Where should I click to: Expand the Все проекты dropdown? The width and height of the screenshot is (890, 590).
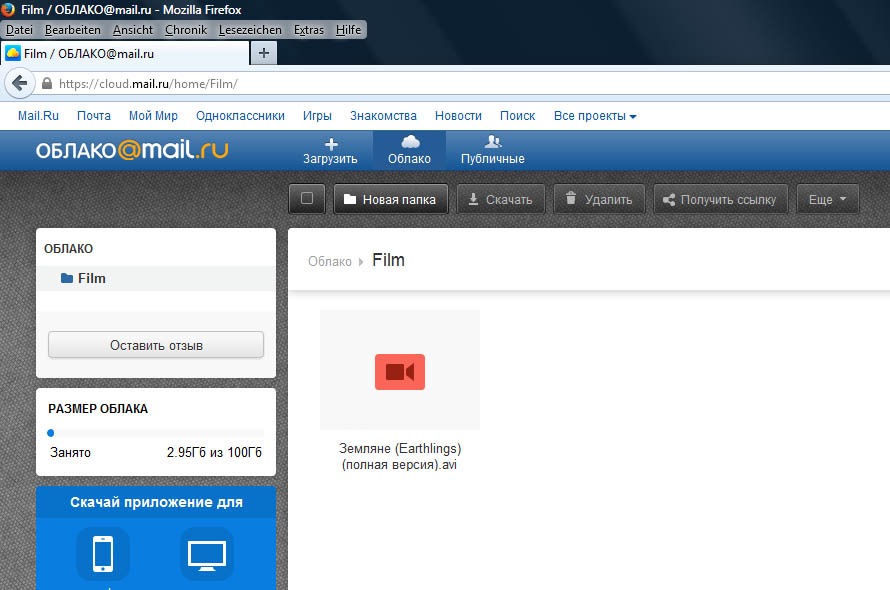(x=595, y=116)
